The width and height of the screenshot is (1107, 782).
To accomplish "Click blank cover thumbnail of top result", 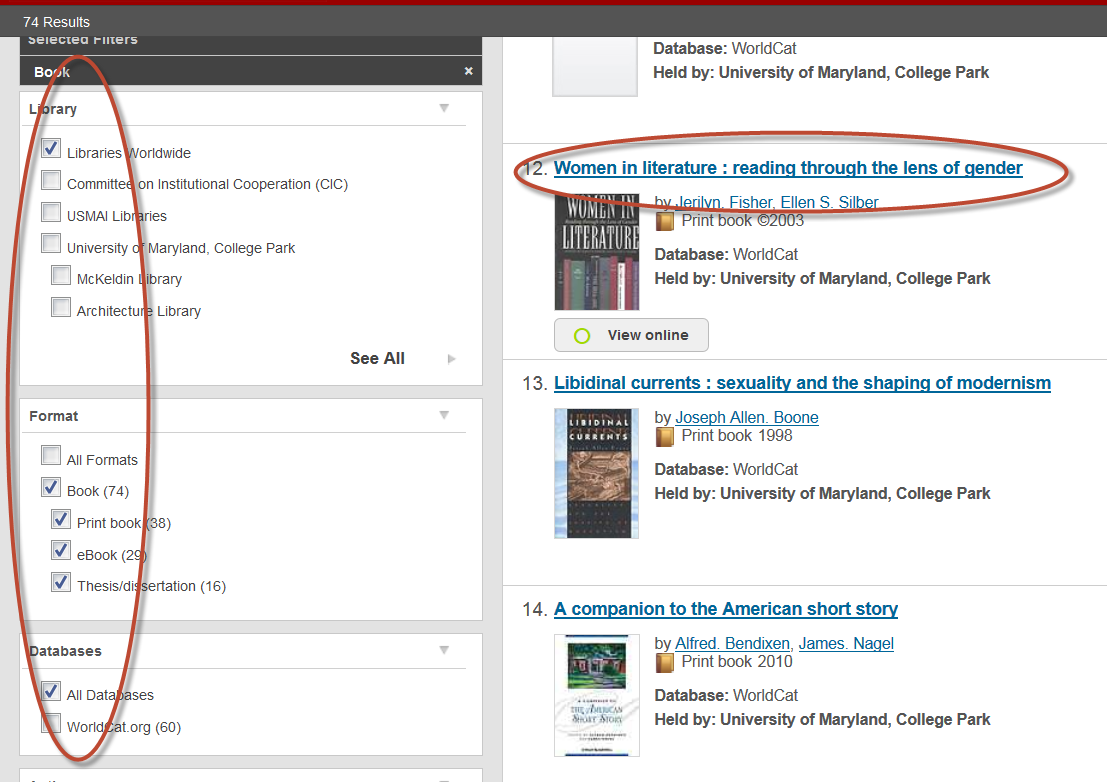I will pos(594,66).
